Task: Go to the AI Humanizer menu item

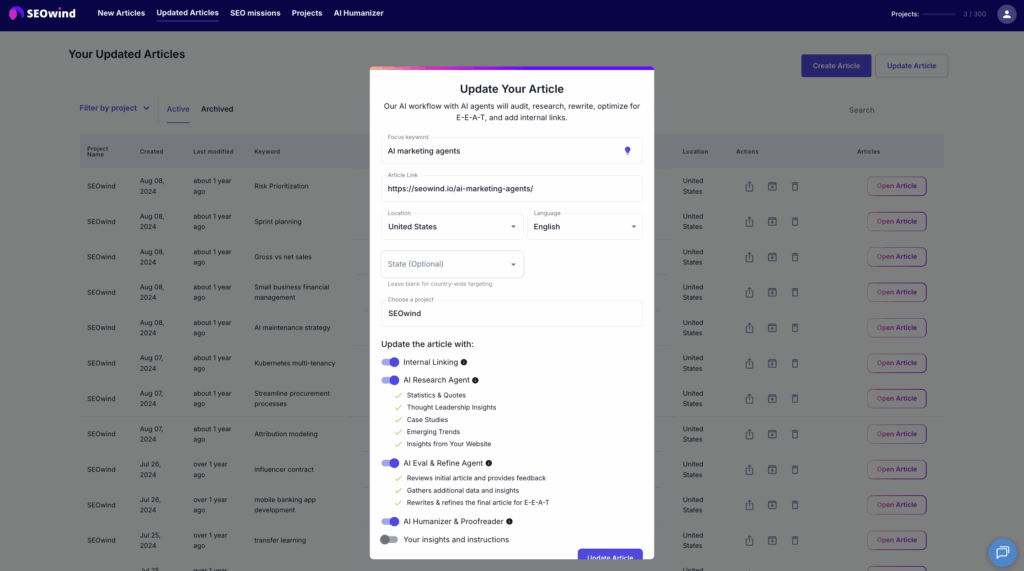Action: 358,13
